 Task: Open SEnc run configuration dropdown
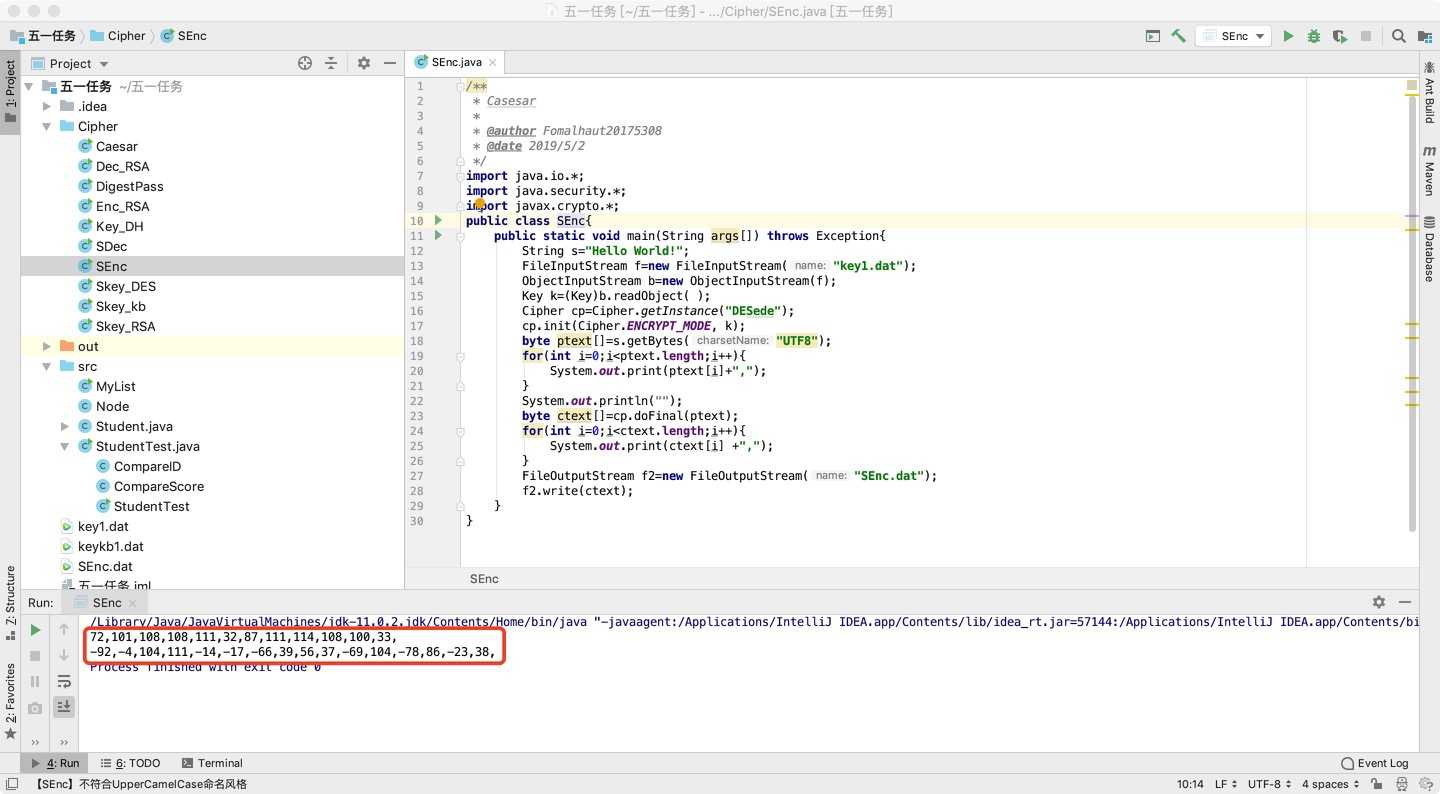[1233, 36]
